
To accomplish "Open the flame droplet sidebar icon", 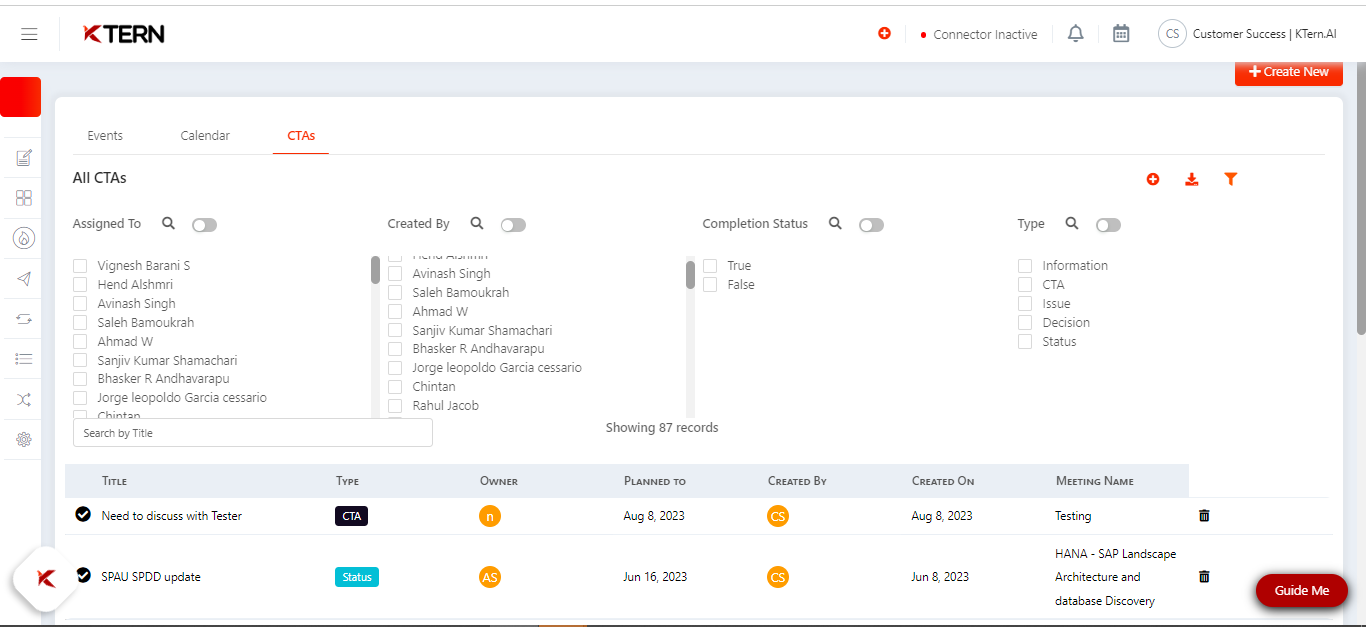I will coord(24,238).
